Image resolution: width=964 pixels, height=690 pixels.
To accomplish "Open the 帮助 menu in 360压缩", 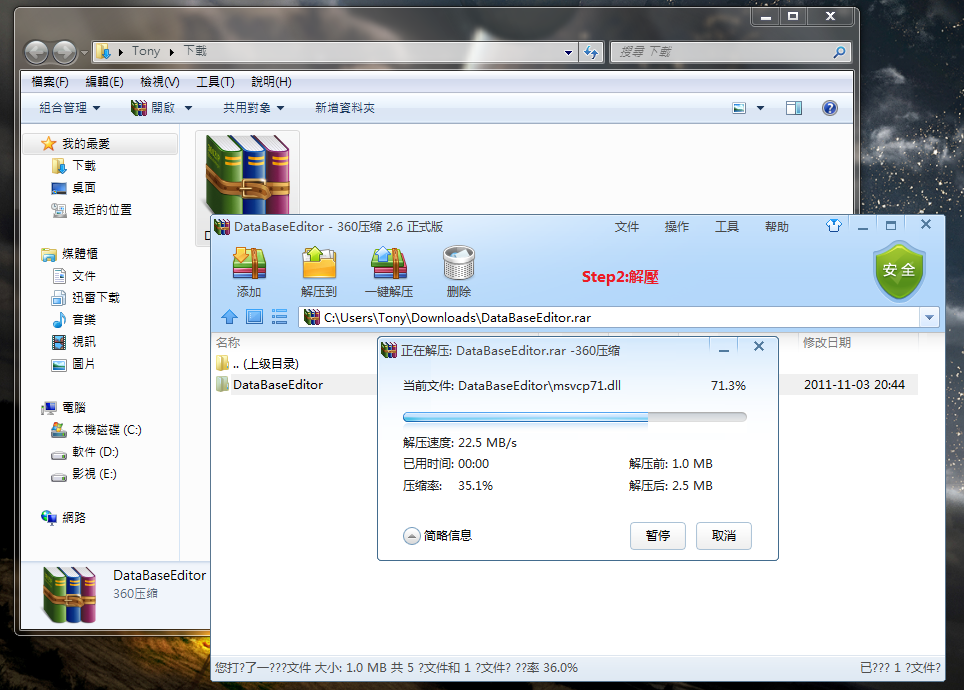I will (x=776, y=227).
